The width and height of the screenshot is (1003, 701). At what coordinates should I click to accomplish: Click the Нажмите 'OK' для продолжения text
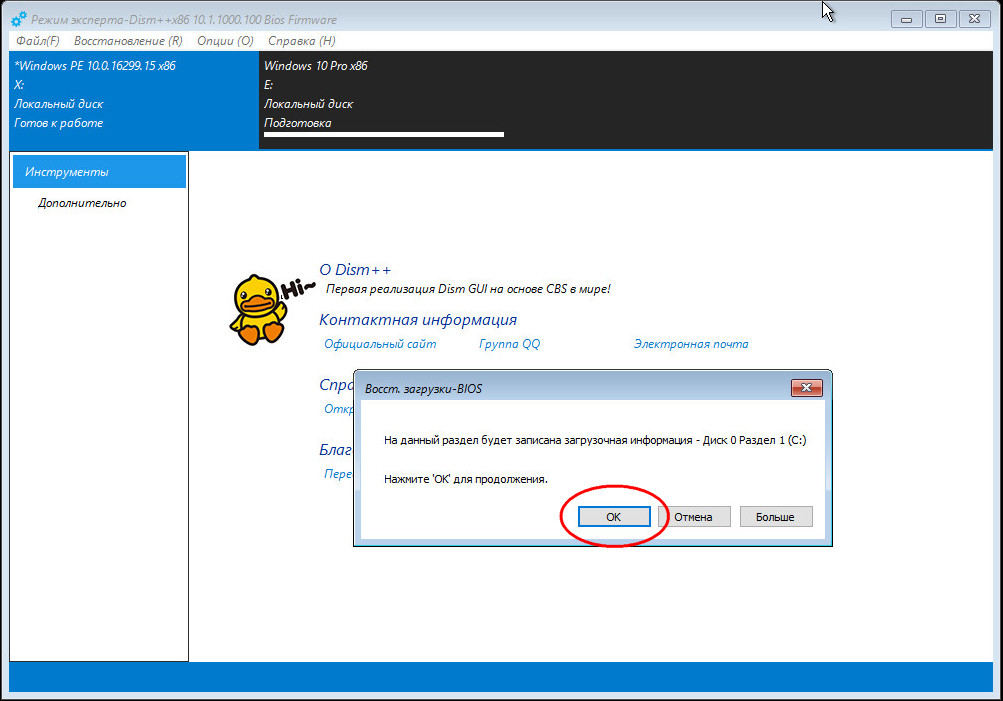point(466,479)
